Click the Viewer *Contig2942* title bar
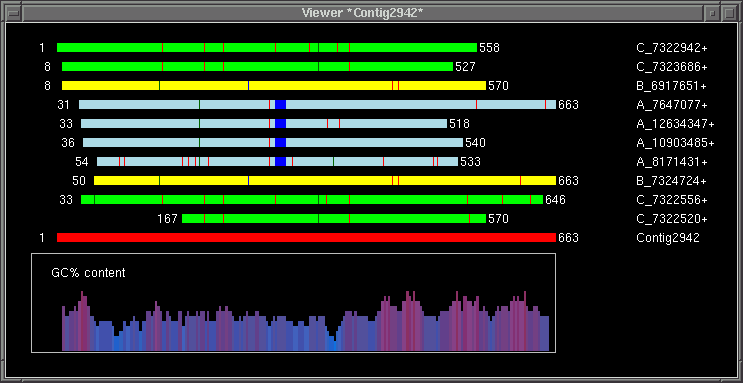Viewport: 743px width, 383px height. tap(362, 13)
